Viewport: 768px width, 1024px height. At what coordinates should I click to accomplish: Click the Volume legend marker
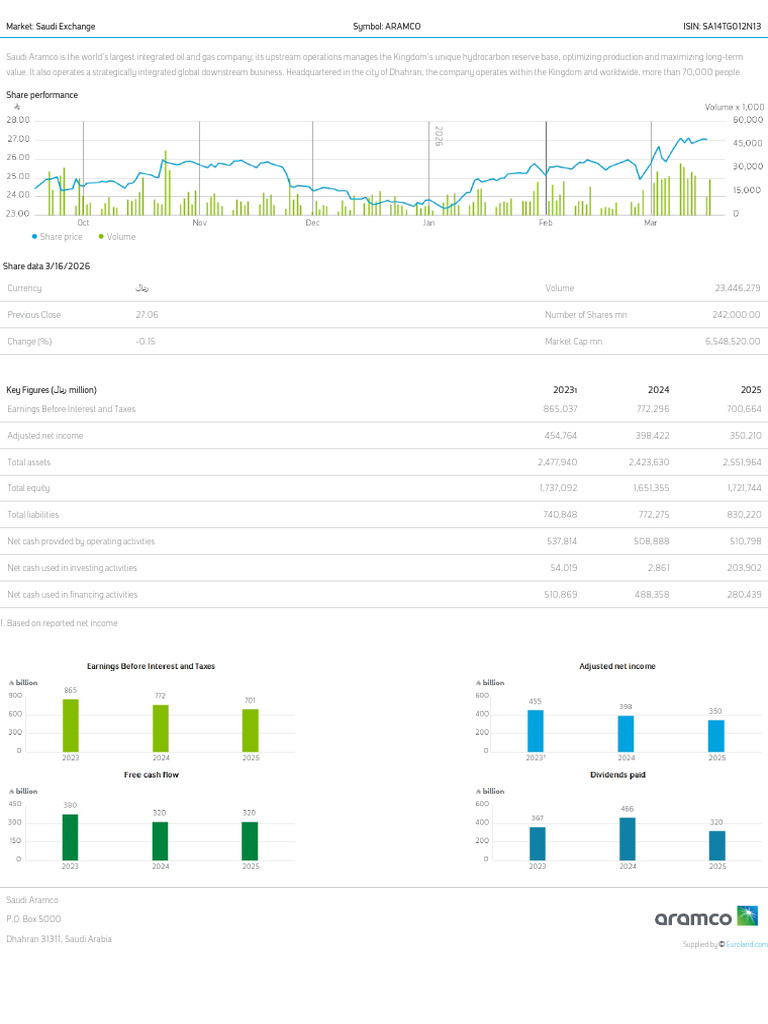[x=101, y=237]
